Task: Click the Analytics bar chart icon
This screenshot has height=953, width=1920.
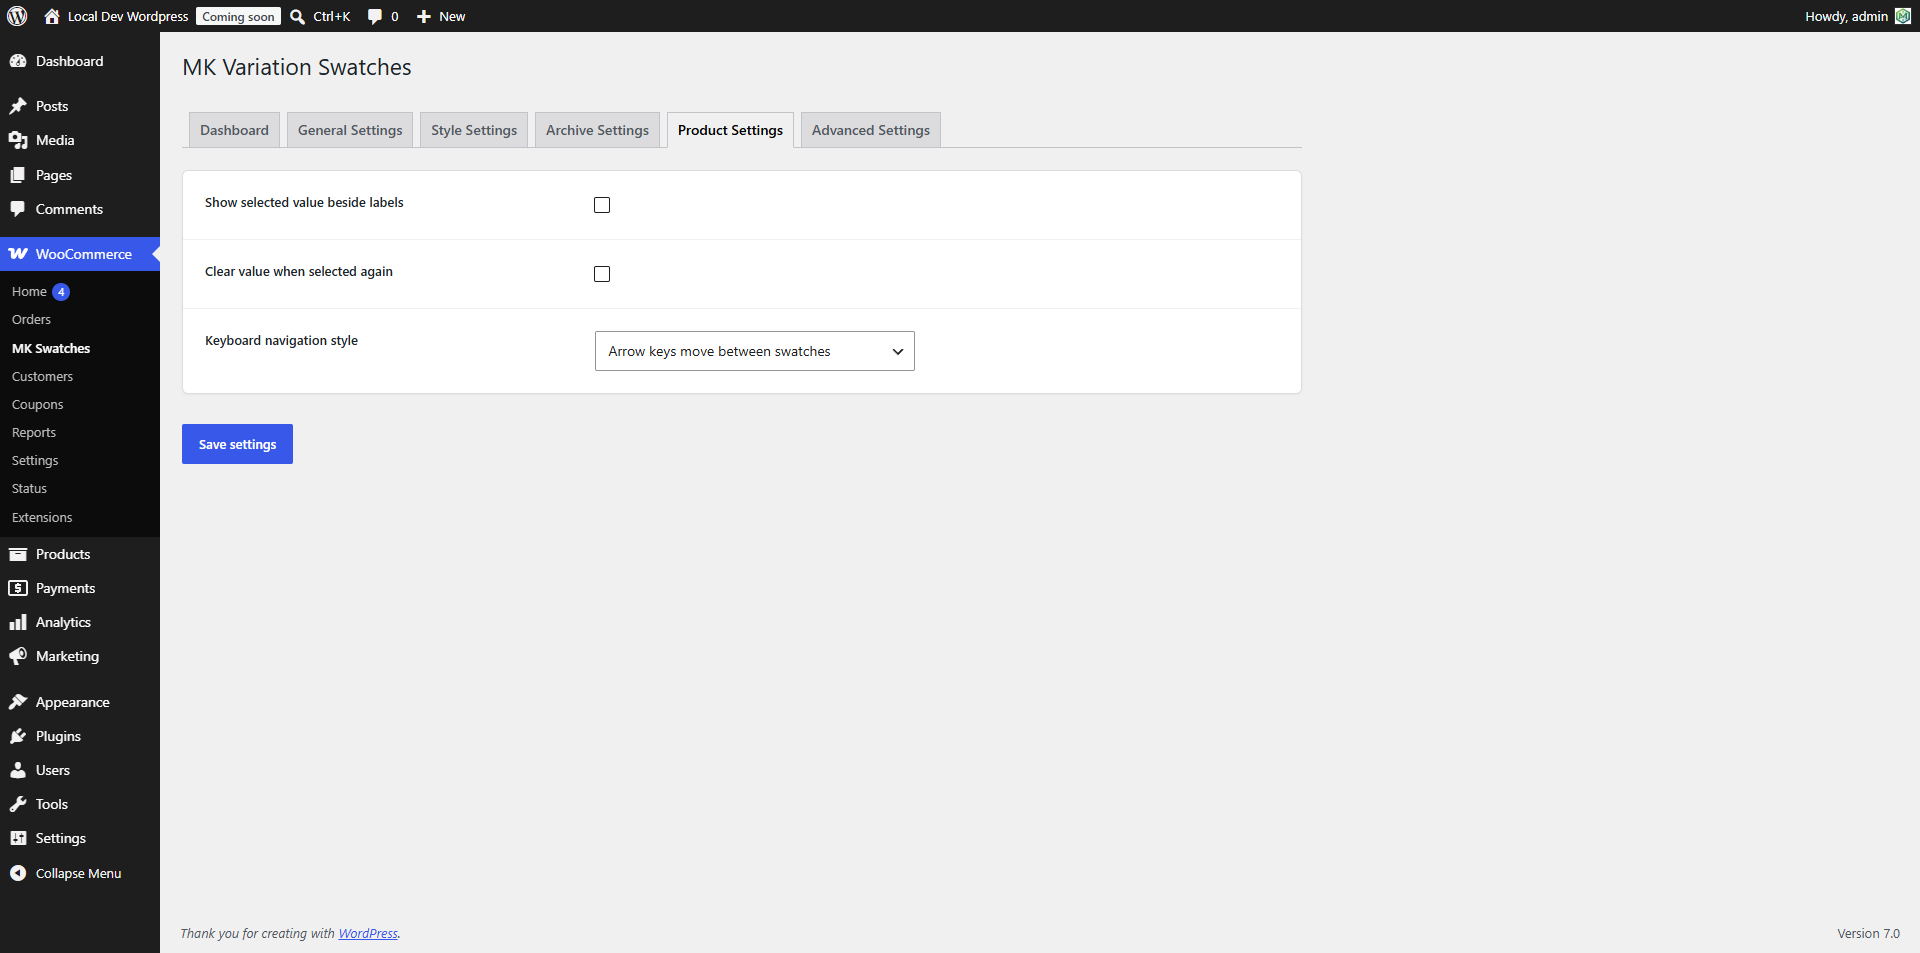Action: pyautogui.click(x=18, y=622)
